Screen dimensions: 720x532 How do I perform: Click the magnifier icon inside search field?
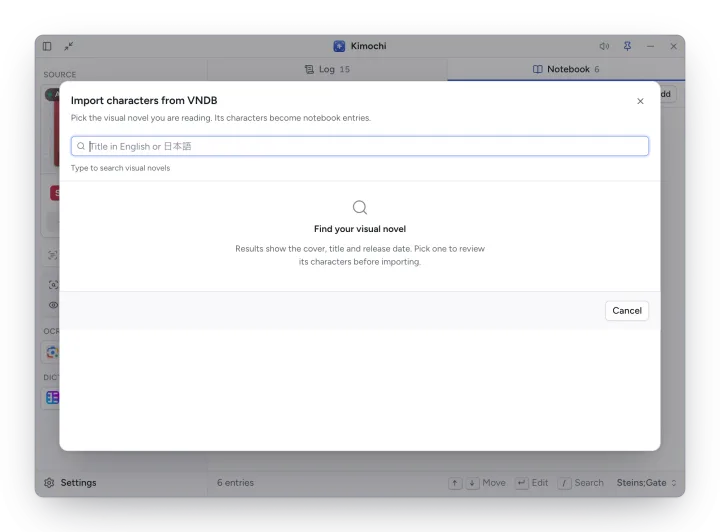(x=81, y=146)
